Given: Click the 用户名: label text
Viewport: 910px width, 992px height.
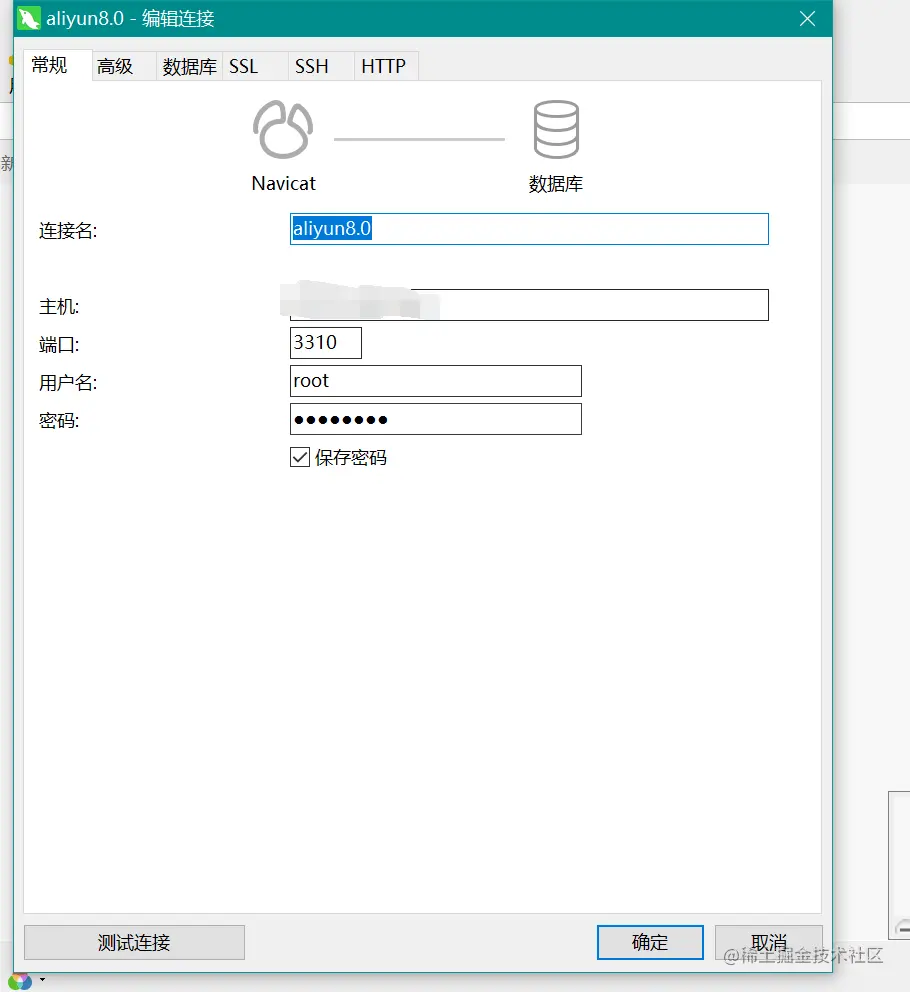Looking at the screenshot, I should point(68,383).
